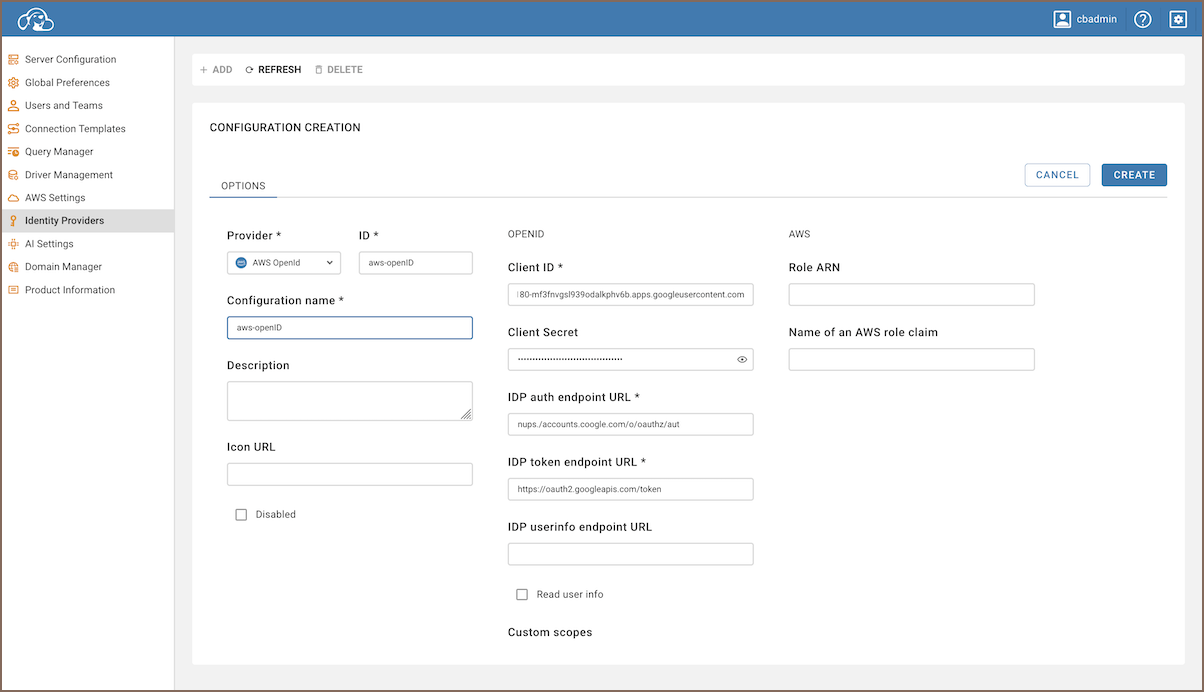Click the CloudBeaver logo icon
Screen dimensions: 1204x692
click(x=36, y=19)
